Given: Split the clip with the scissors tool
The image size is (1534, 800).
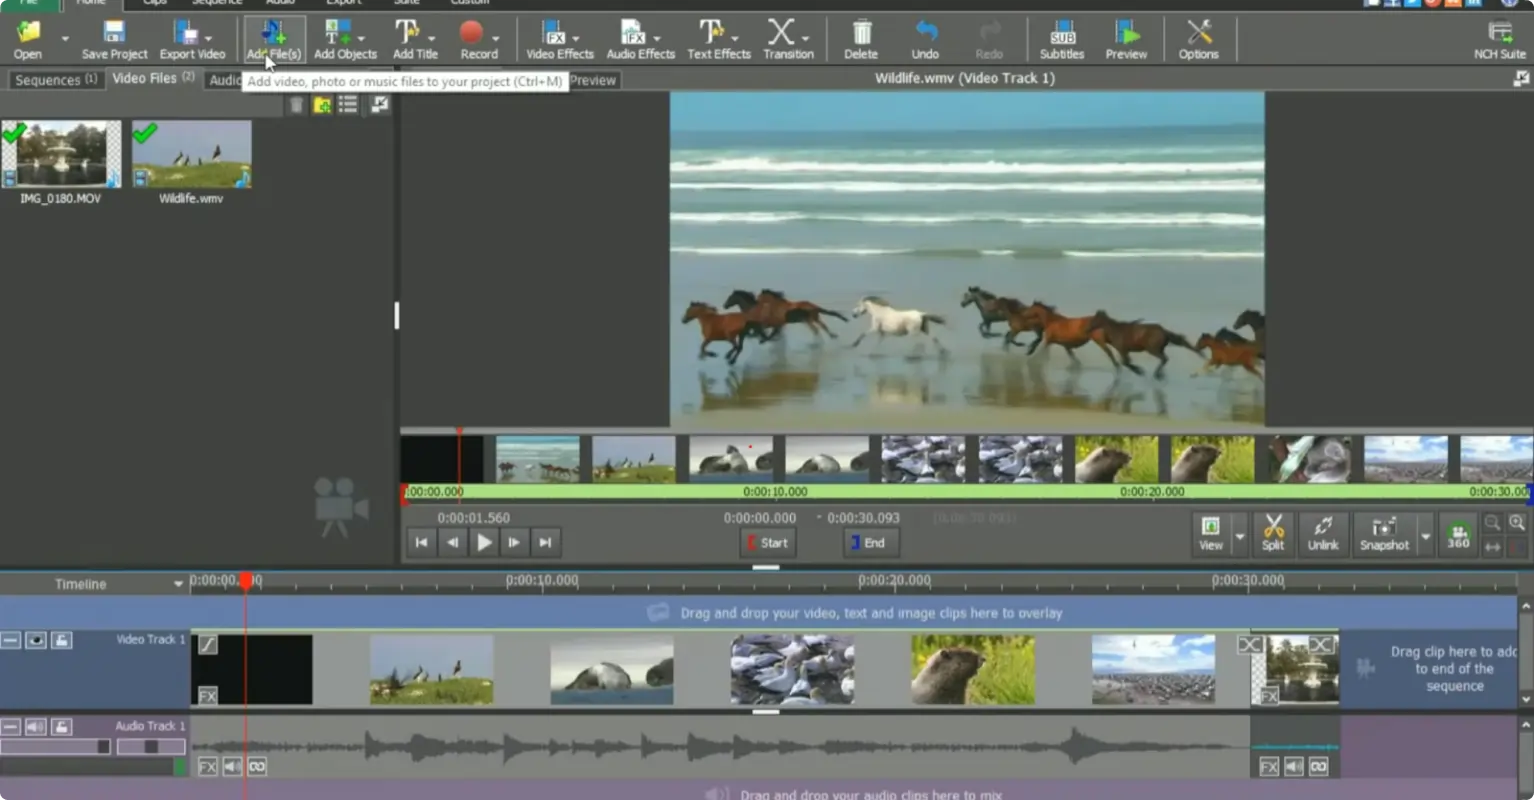Looking at the screenshot, I should [x=1273, y=533].
